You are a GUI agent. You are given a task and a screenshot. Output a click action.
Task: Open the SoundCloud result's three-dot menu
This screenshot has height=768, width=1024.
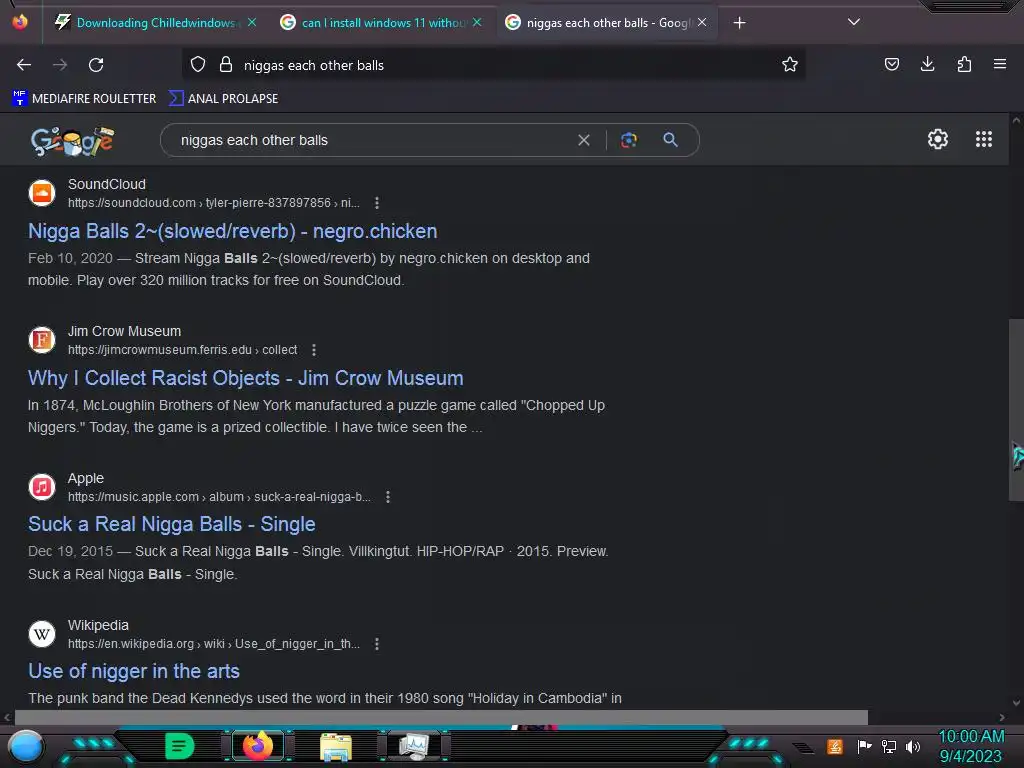pyautogui.click(x=377, y=203)
